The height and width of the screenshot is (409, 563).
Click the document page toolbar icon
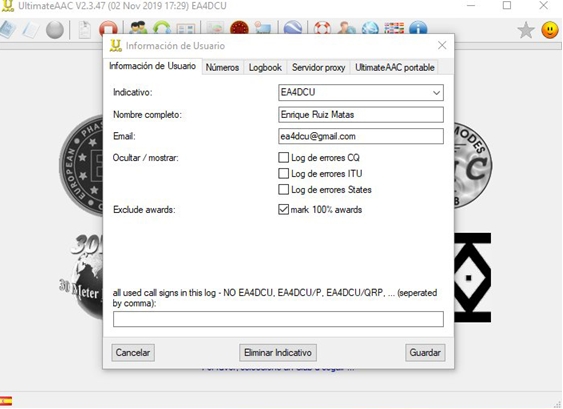(84, 29)
